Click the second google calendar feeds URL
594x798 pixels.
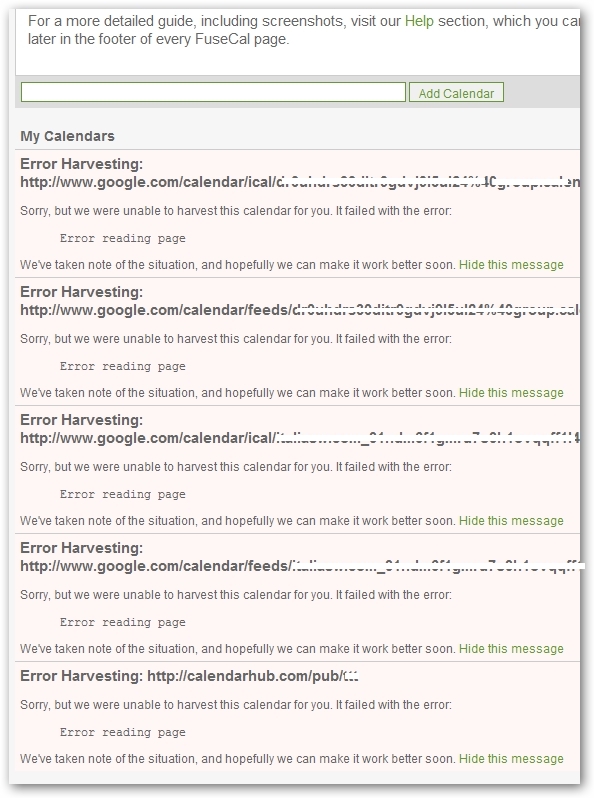(x=300, y=566)
